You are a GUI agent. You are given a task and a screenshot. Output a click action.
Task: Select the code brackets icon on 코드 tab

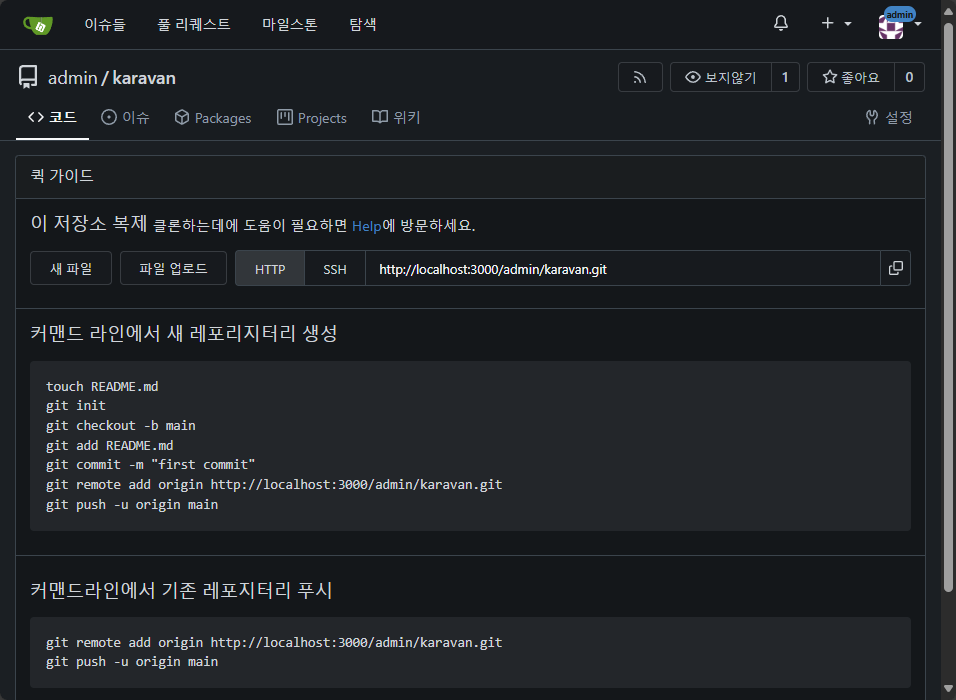[37, 116]
